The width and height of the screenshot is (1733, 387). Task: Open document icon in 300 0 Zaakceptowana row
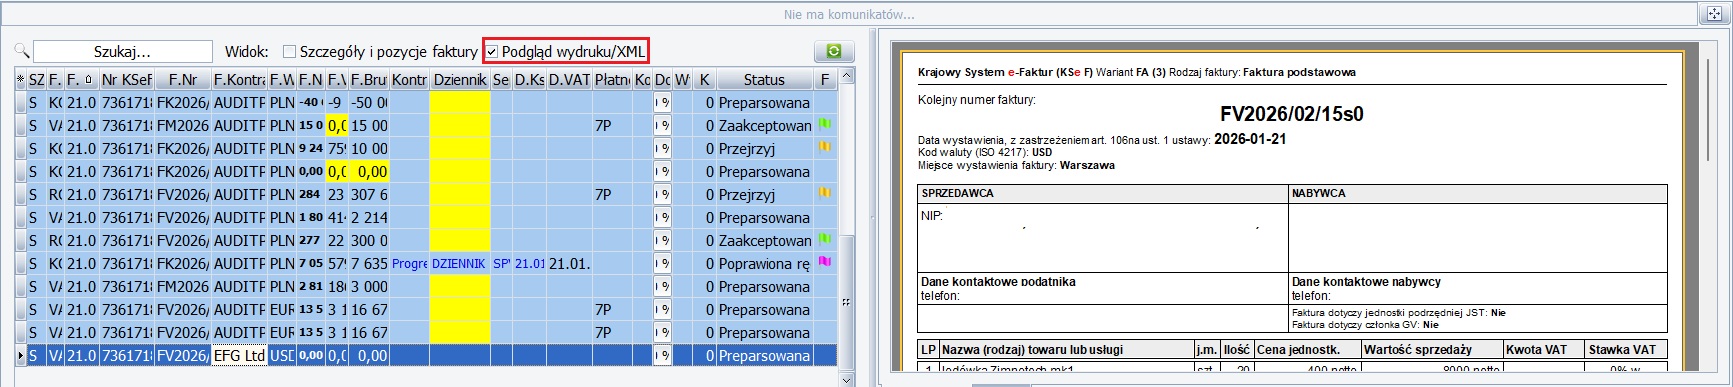pyautogui.click(x=662, y=240)
